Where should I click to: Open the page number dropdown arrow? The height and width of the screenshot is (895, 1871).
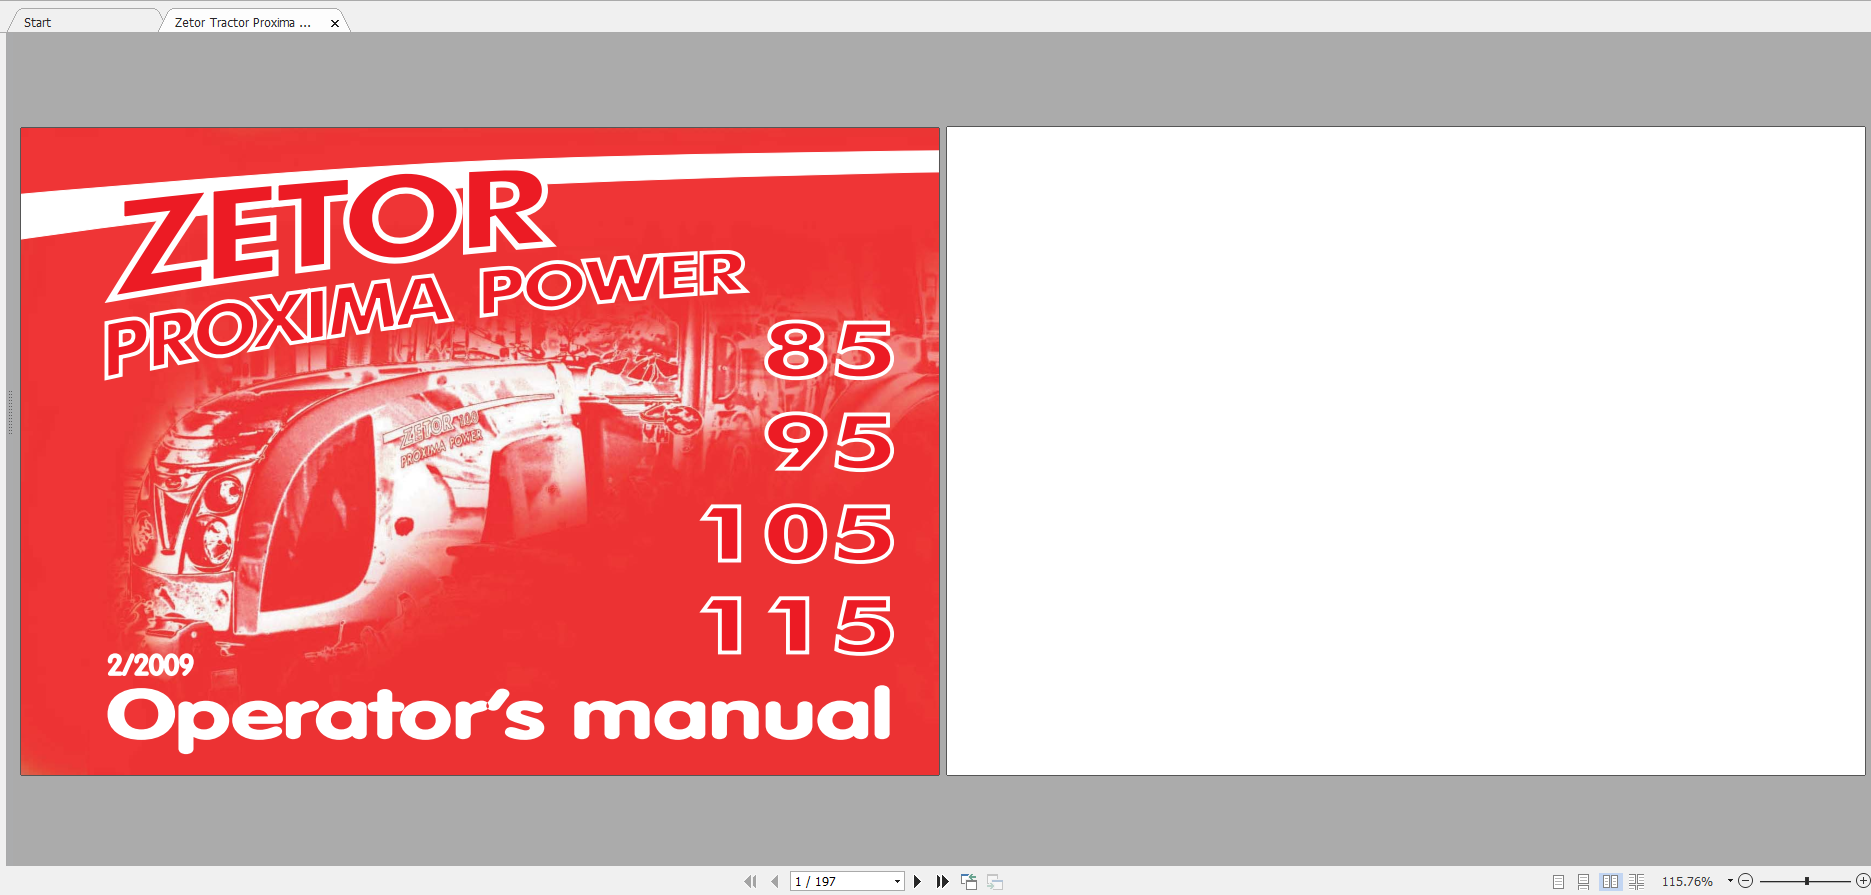coord(898,881)
